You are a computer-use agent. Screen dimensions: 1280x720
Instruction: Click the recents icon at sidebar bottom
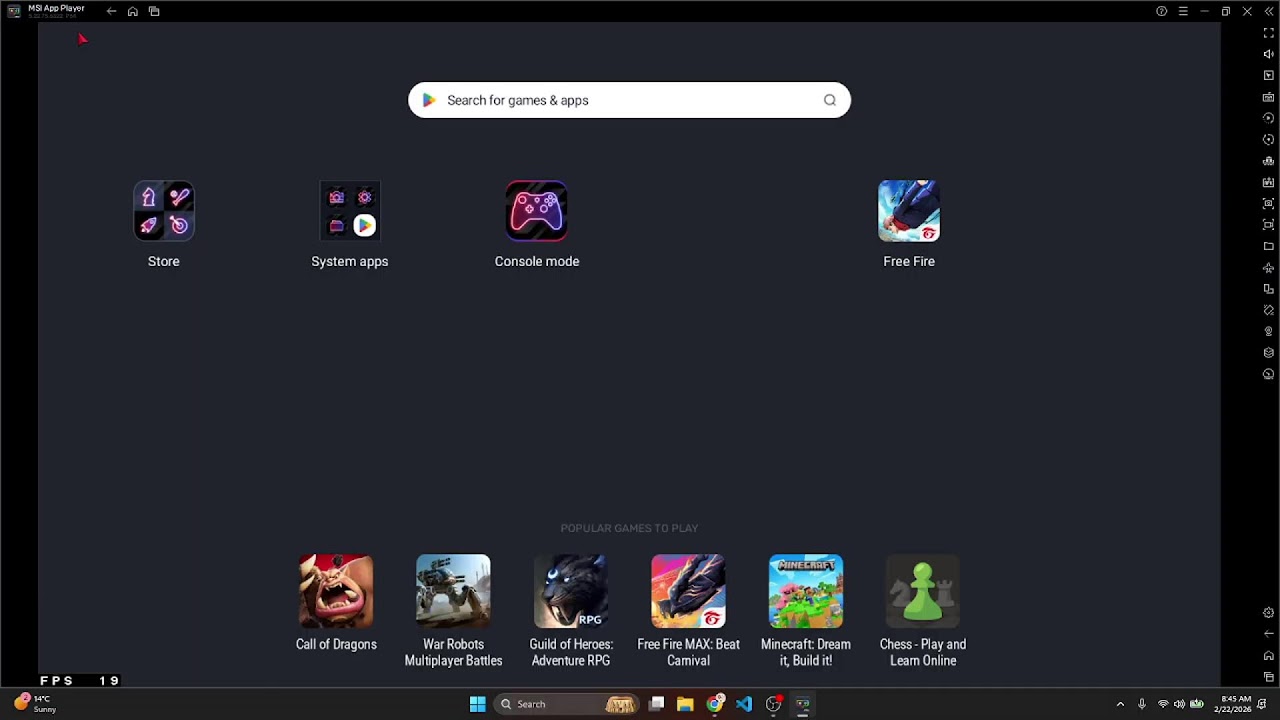[1269, 677]
